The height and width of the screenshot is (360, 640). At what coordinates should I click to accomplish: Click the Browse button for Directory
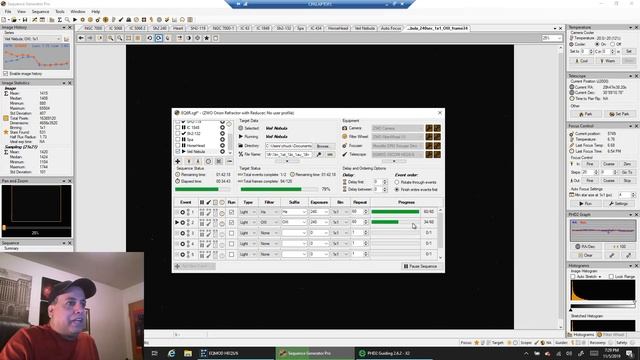[323, 146]
